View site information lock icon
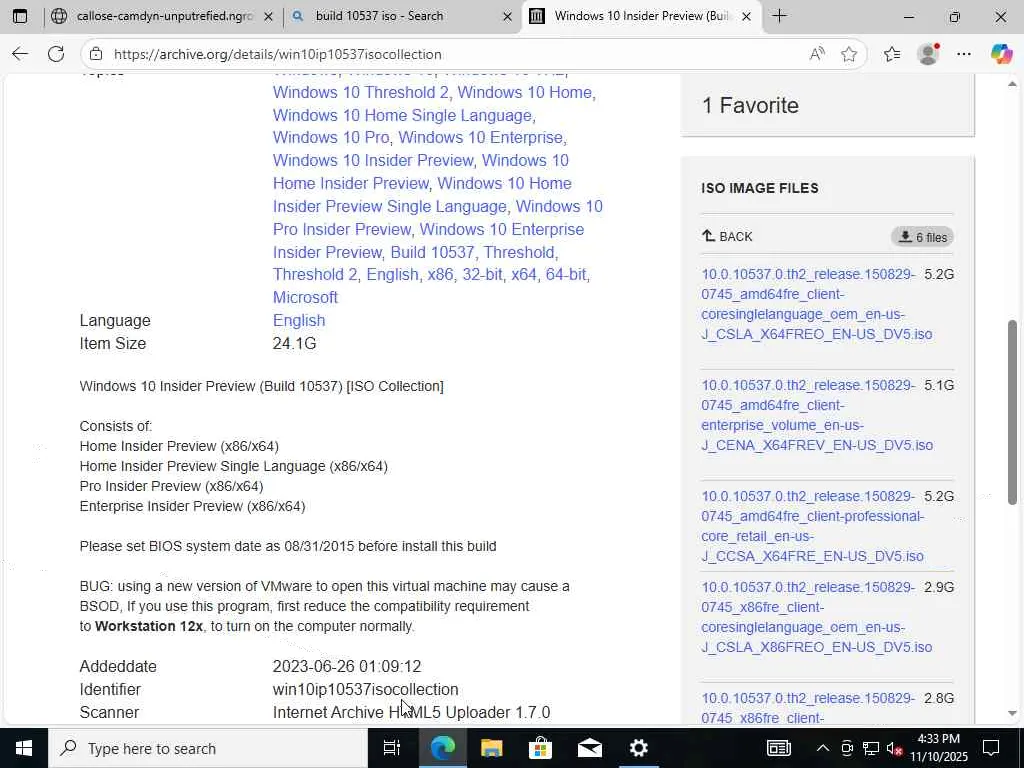 click(x=96, y=54)
